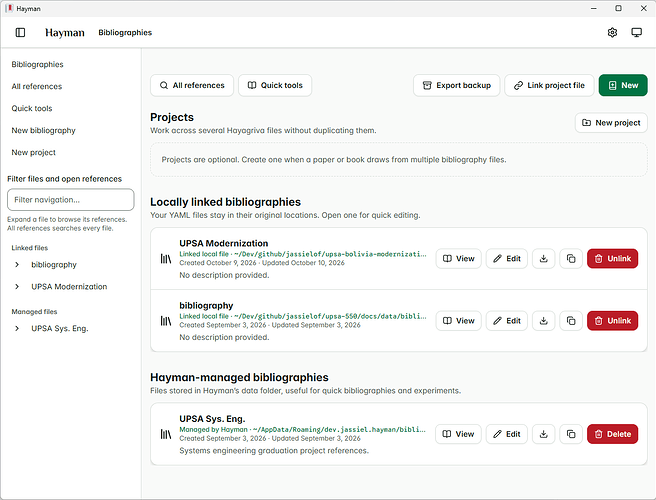Click download icon for UPSA Sys. Eng.
656x500 pixels.
click(543, 434)
